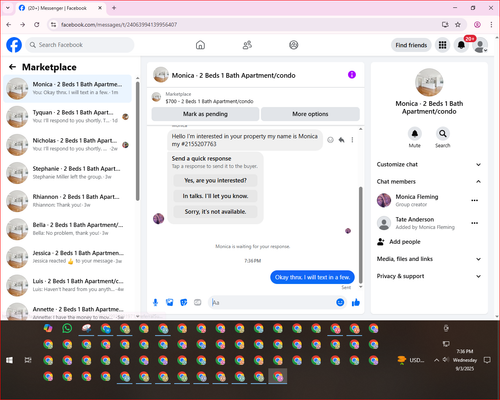Viewport: 500px width, 400px height.
Task: Click More options button
Action: (310, 114)
